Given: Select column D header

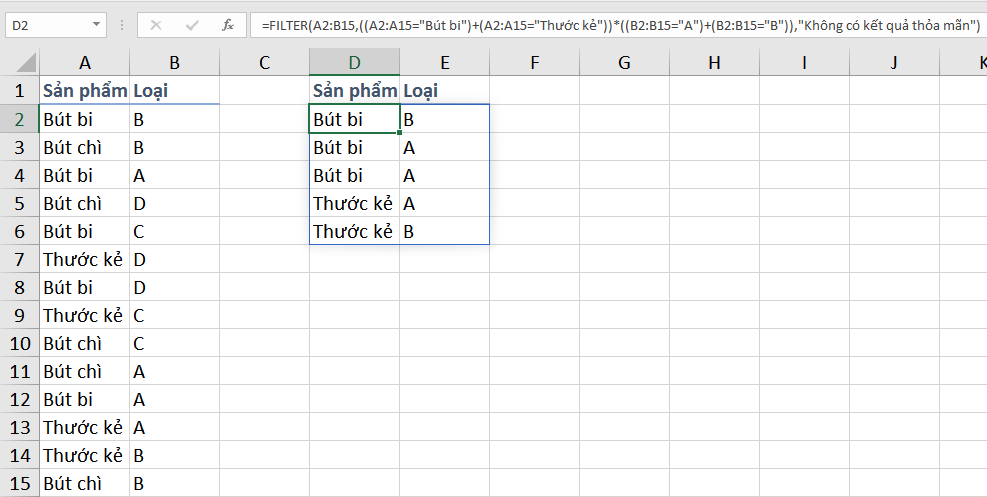Looking at the screenshot, I should pyautogui.click(x=354, y=63).
